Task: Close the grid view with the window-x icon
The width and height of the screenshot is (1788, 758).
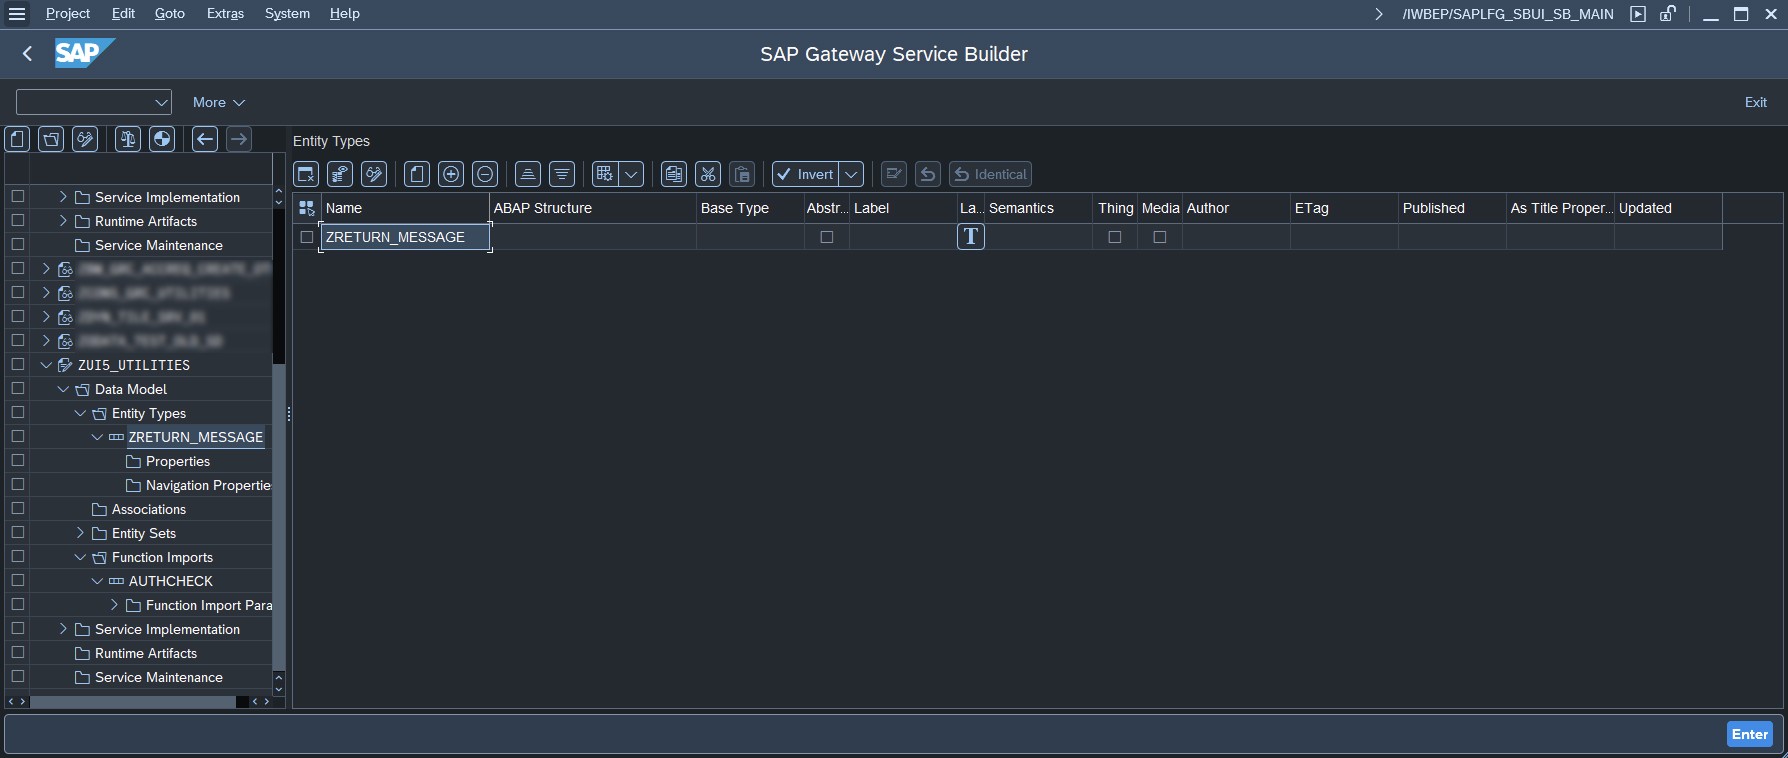Action: 306,174
